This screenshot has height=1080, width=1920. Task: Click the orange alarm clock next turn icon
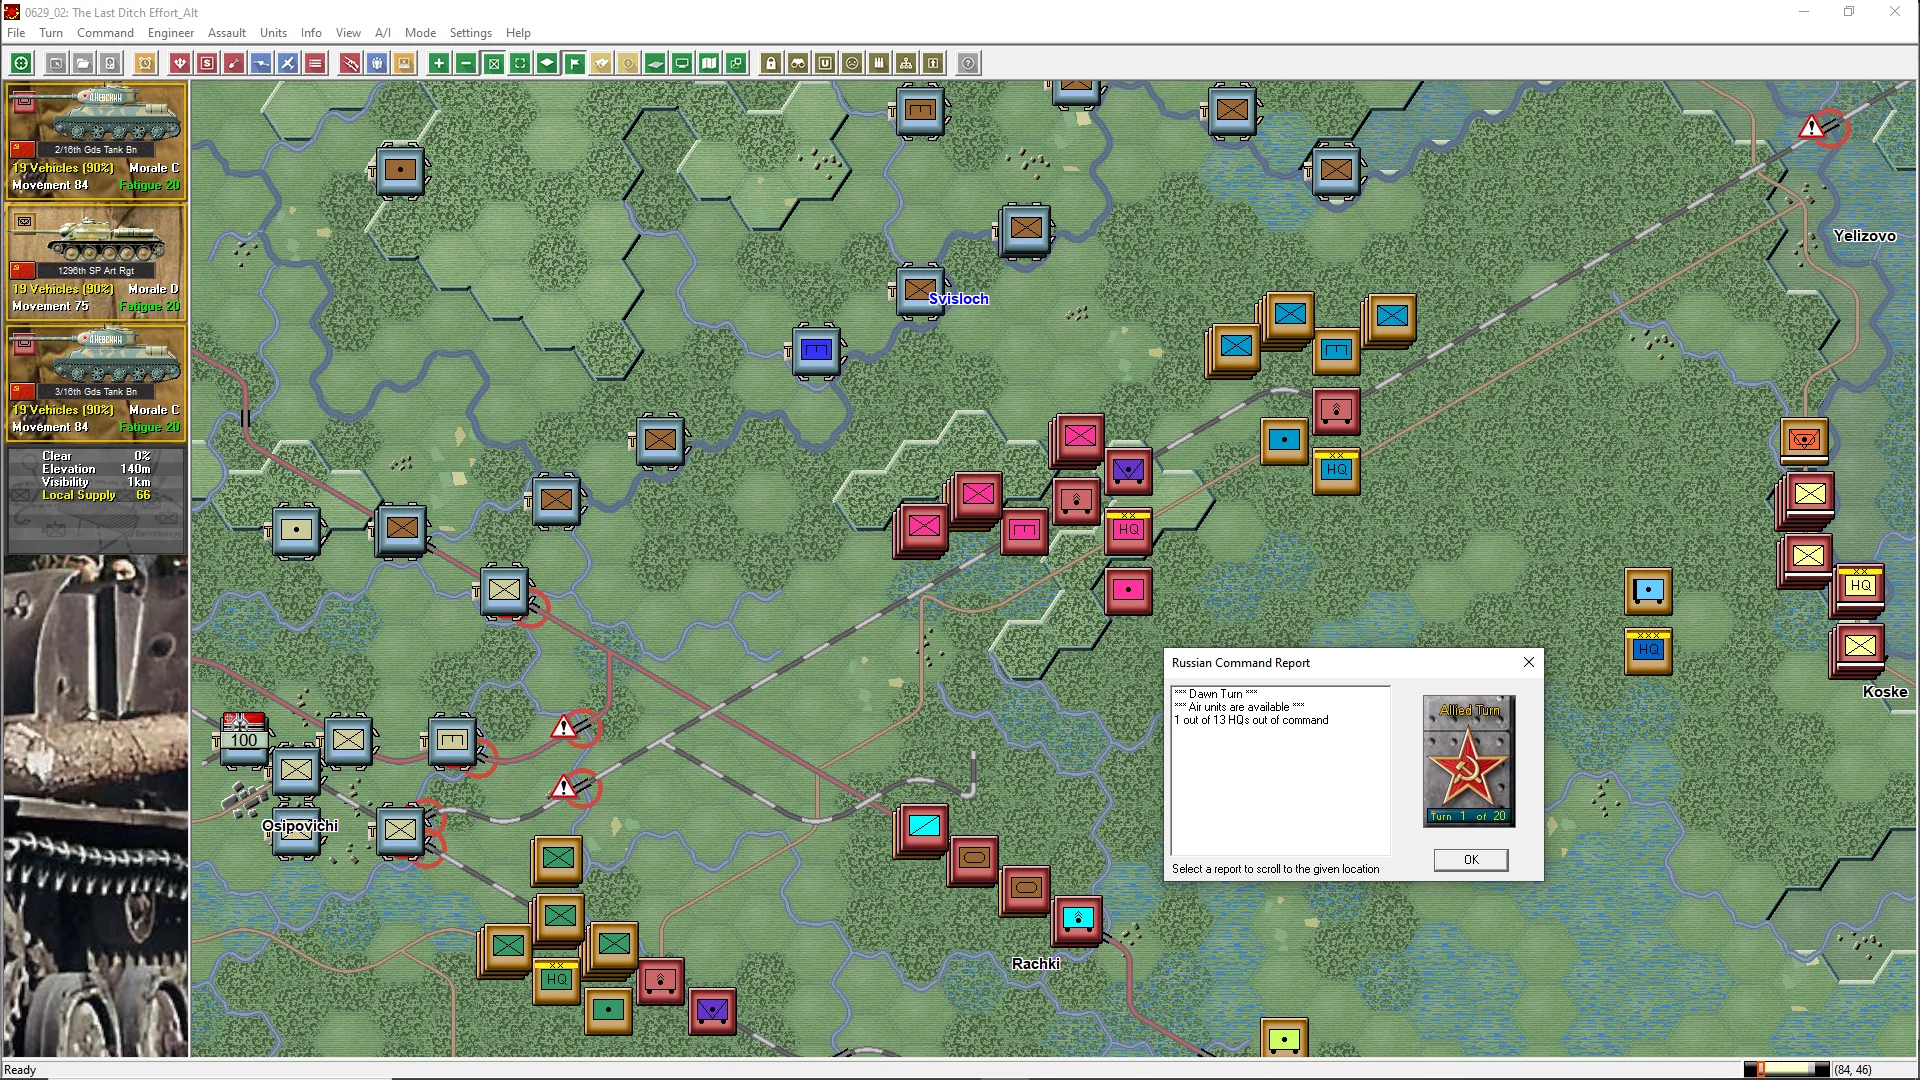tap(145, 64)
